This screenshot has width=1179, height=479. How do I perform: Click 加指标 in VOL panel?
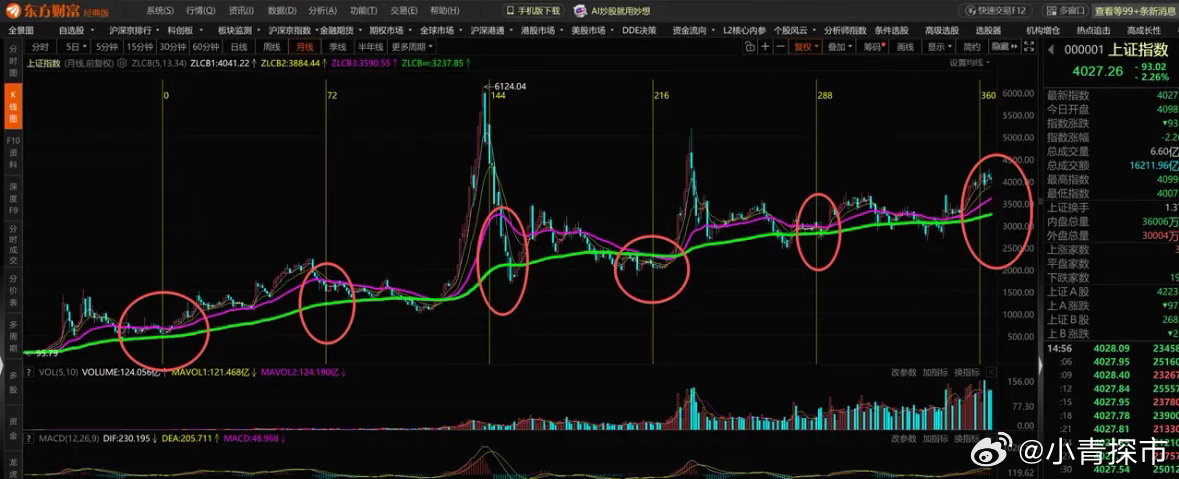tap(934, 372)
